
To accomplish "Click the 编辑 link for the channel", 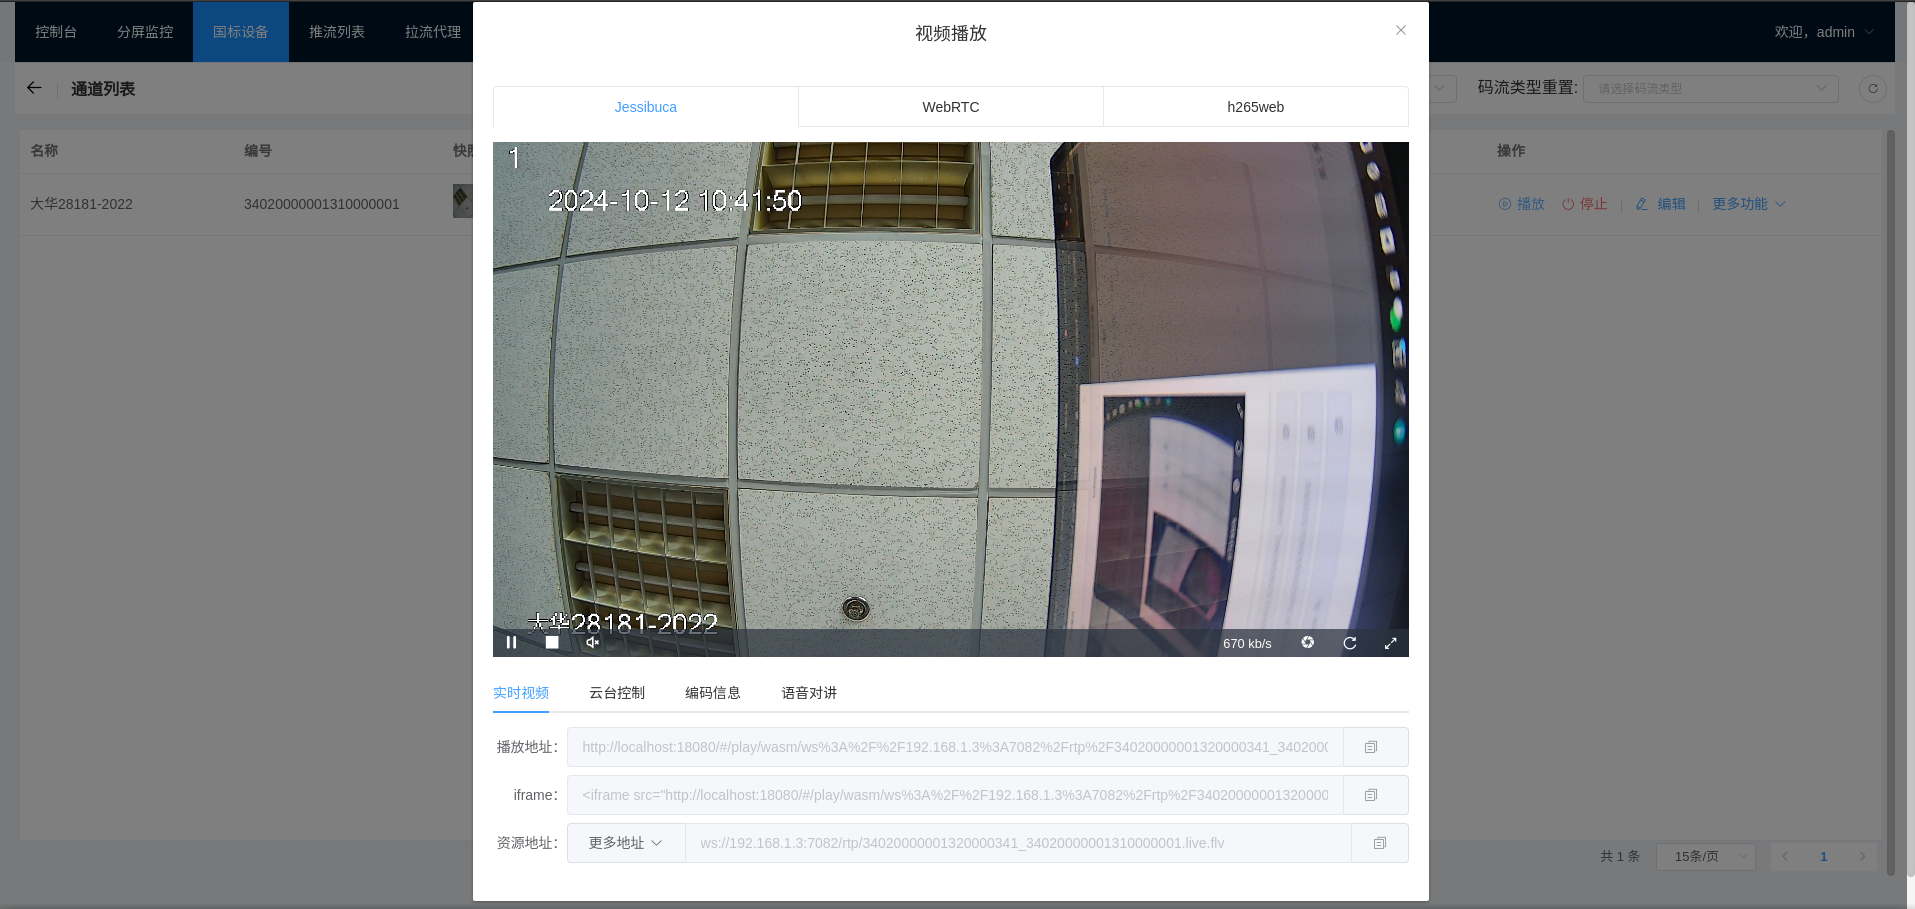I will click(x=1661, y=204).
